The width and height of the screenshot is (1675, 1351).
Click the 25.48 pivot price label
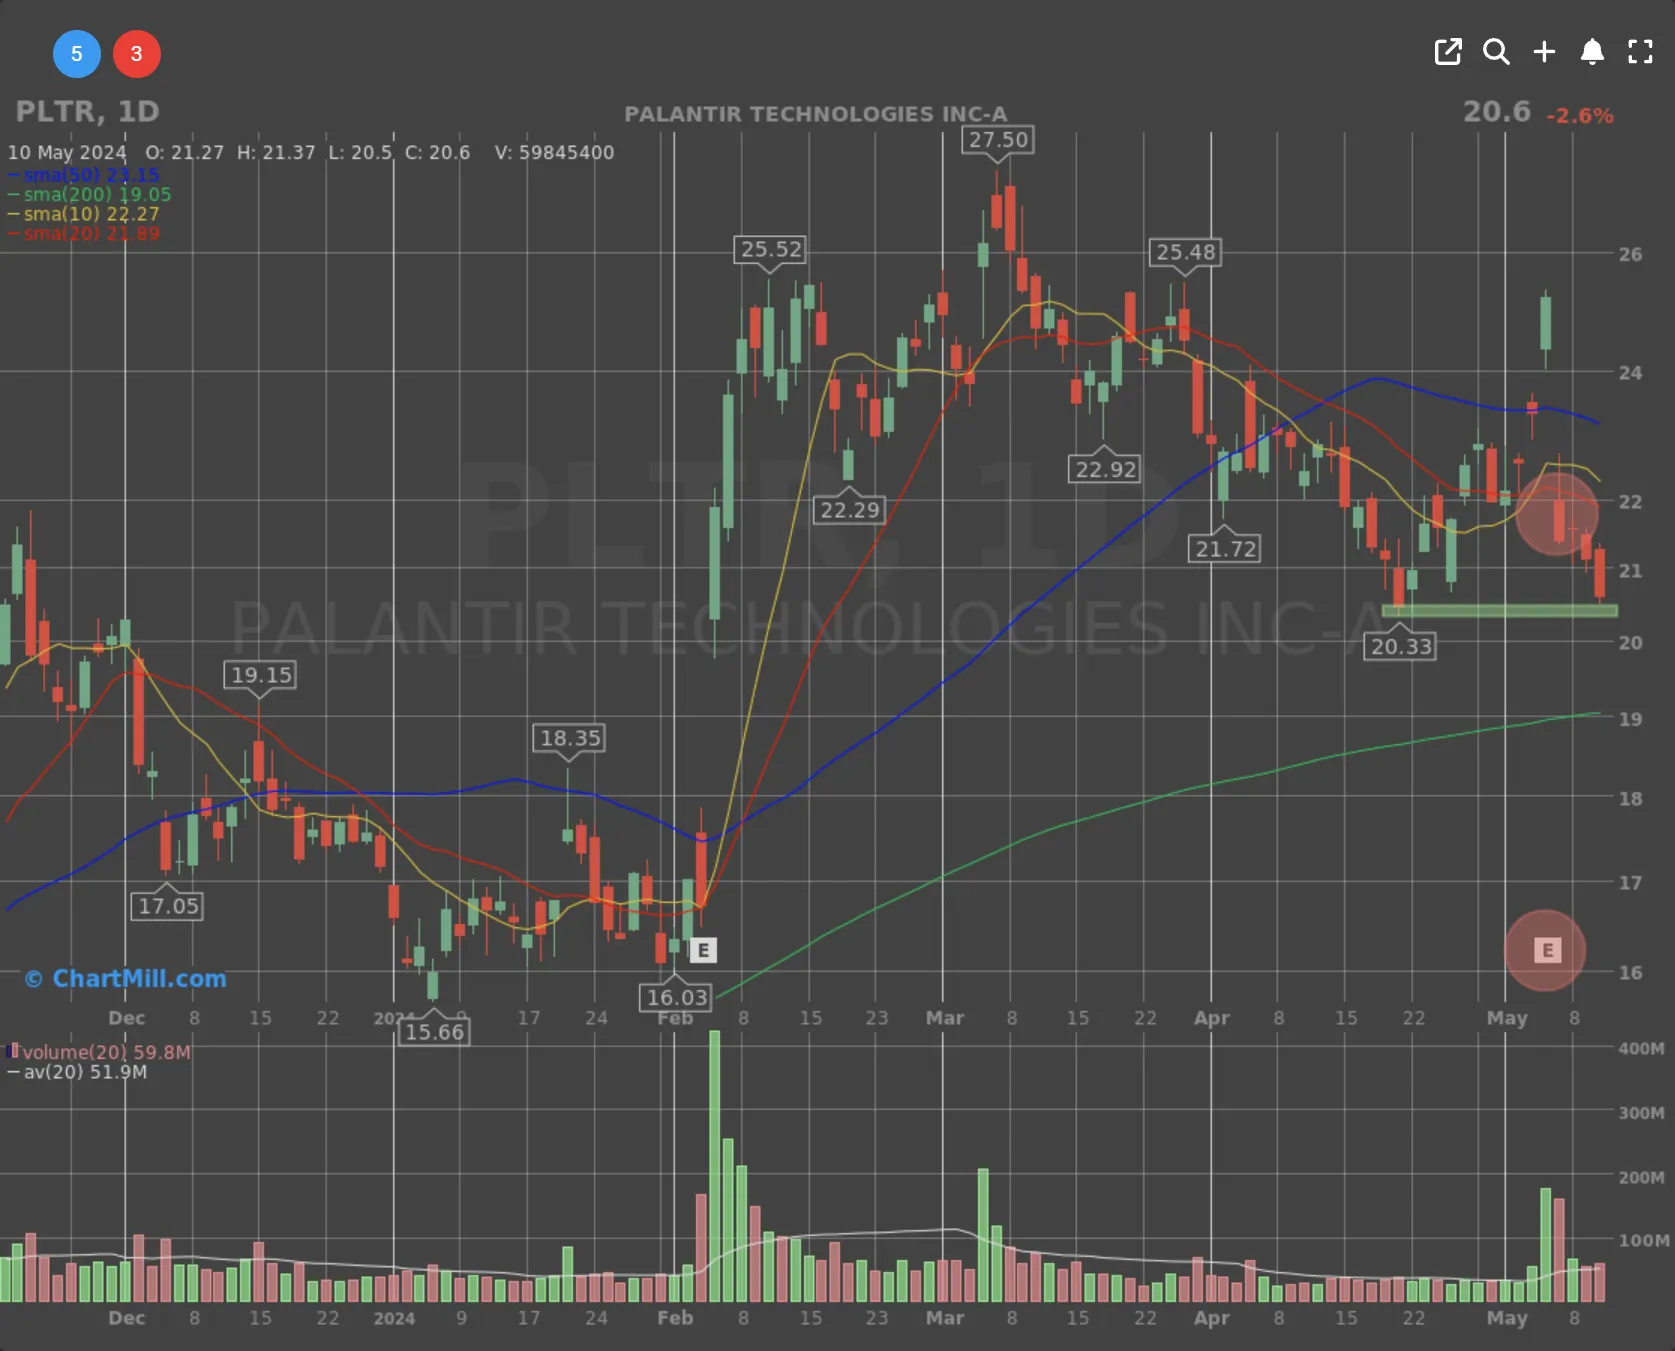point(1185,252)
